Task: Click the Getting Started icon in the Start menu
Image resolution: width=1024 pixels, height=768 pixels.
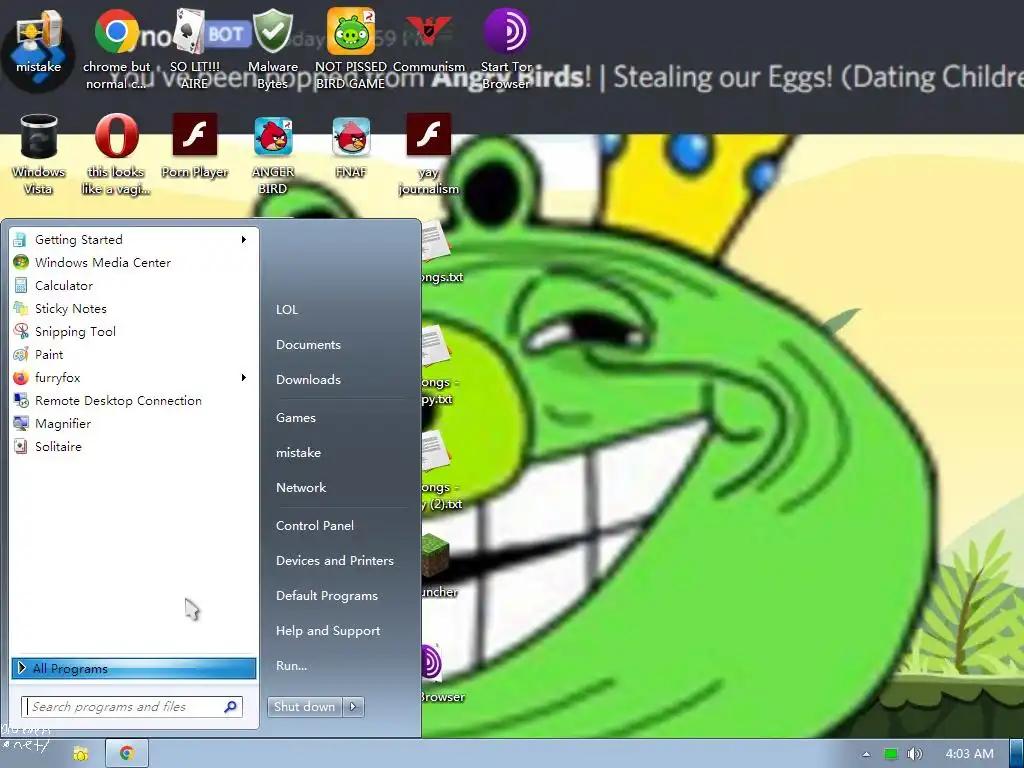Action: (x=21, y=240)
